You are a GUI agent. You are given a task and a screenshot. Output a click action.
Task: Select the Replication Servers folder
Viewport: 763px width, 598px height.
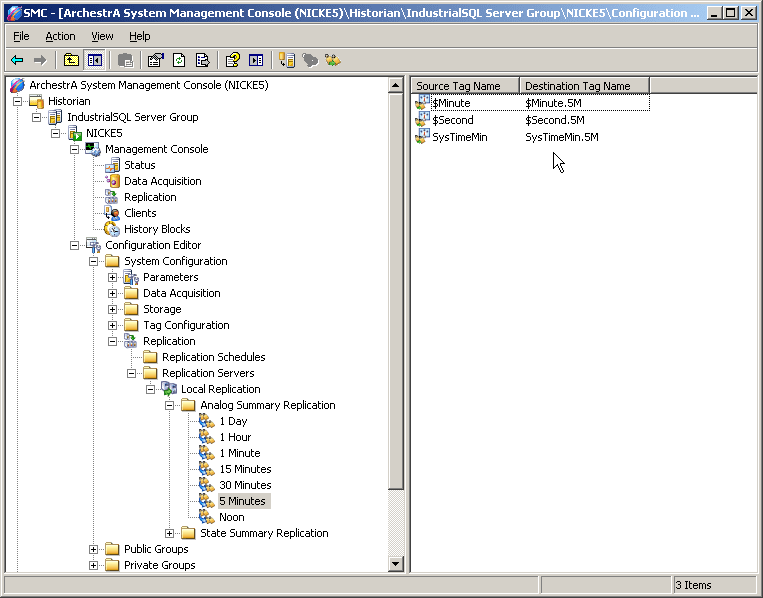pos(208,373)
